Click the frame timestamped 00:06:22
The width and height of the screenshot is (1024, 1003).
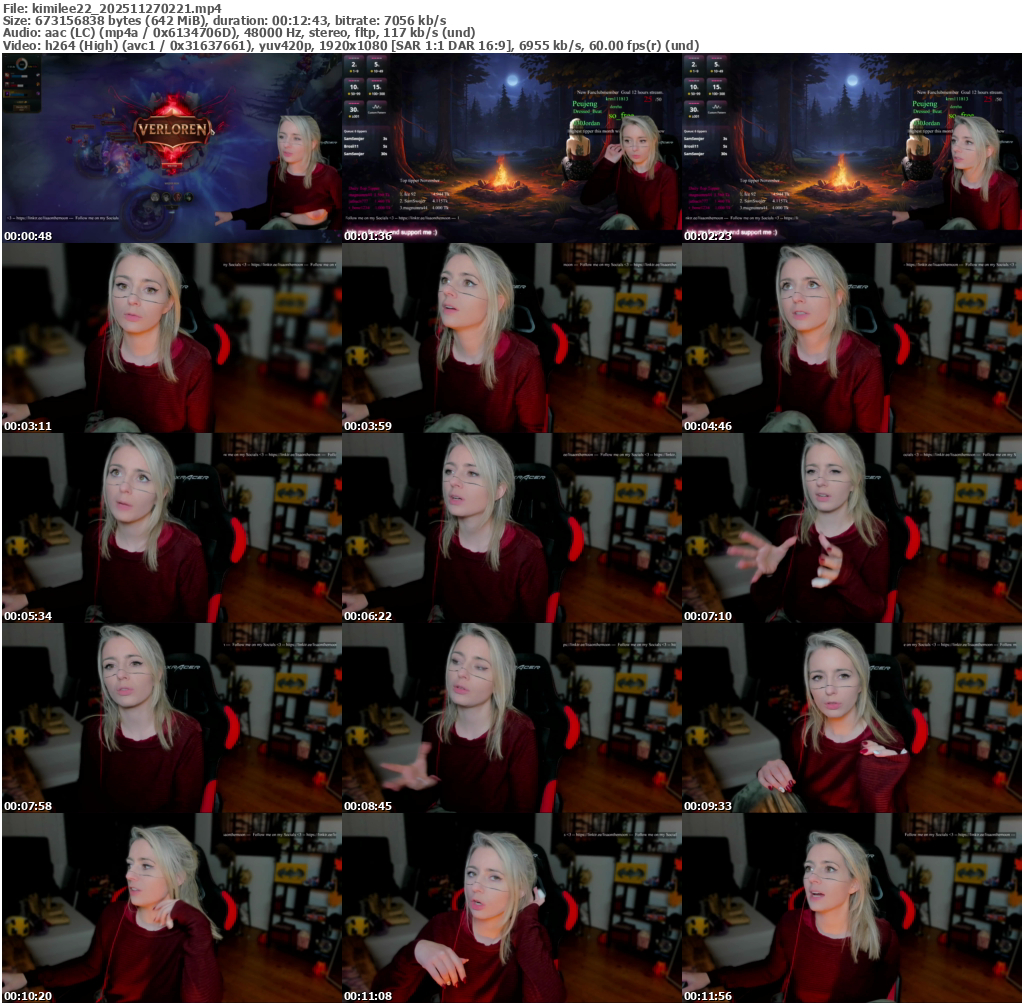coord(511,528)
